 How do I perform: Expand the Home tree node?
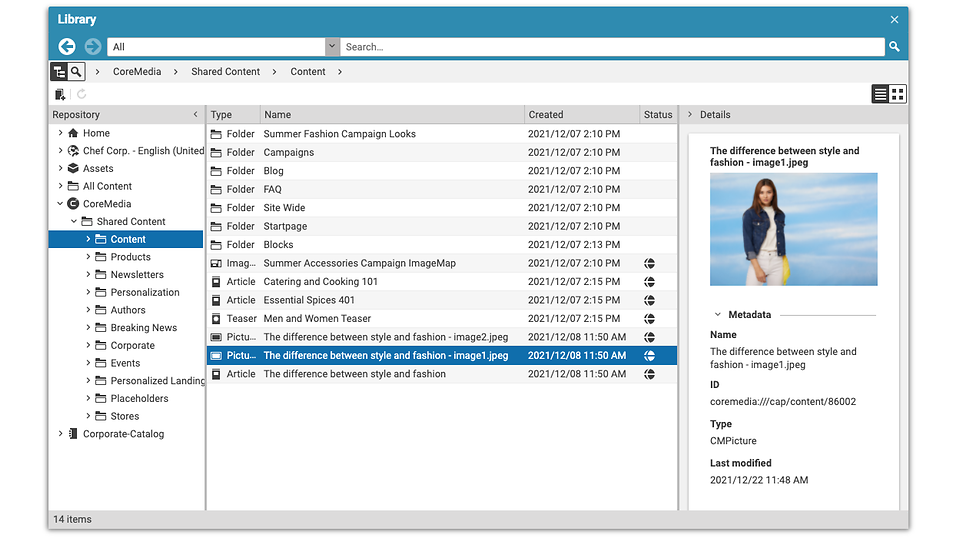(60, 133)
